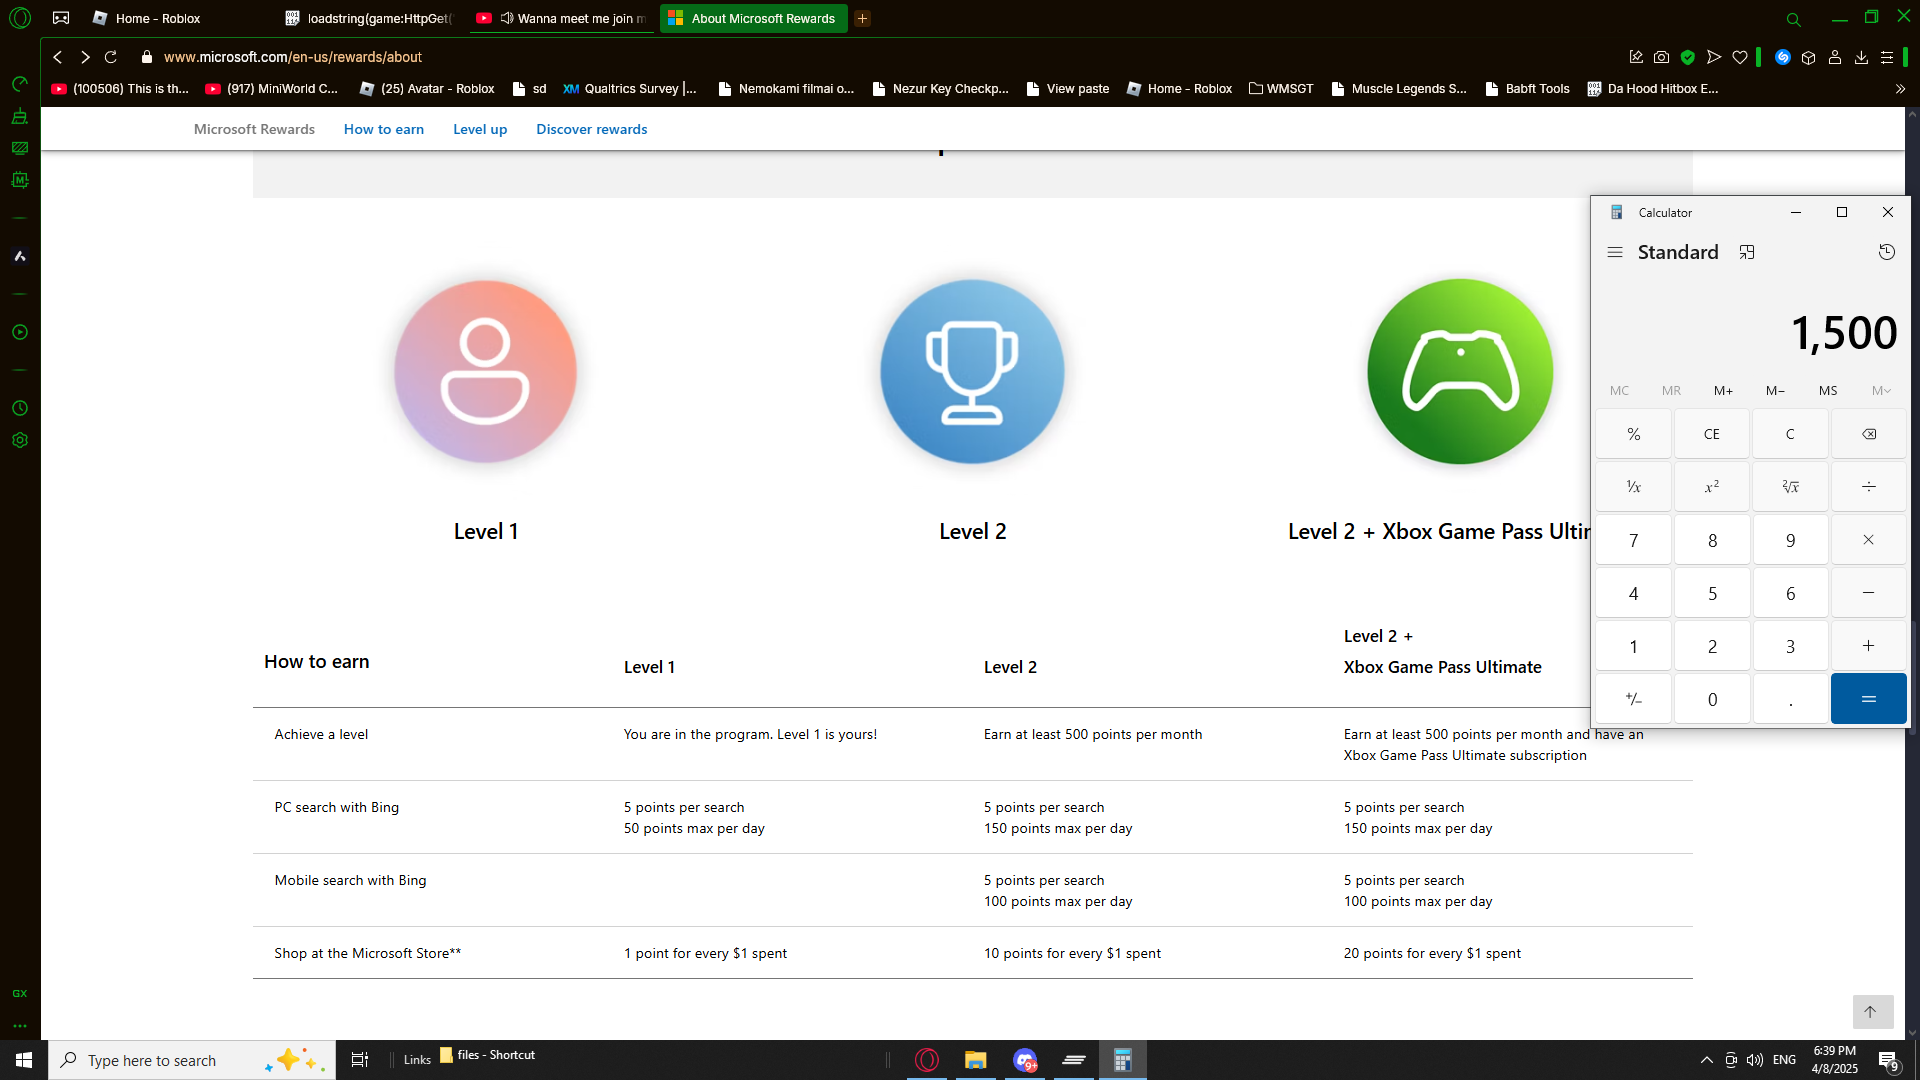Click the square root button
Image resolution: width=1920 pixels, height=1080 pixels.
click(1790, 487)
